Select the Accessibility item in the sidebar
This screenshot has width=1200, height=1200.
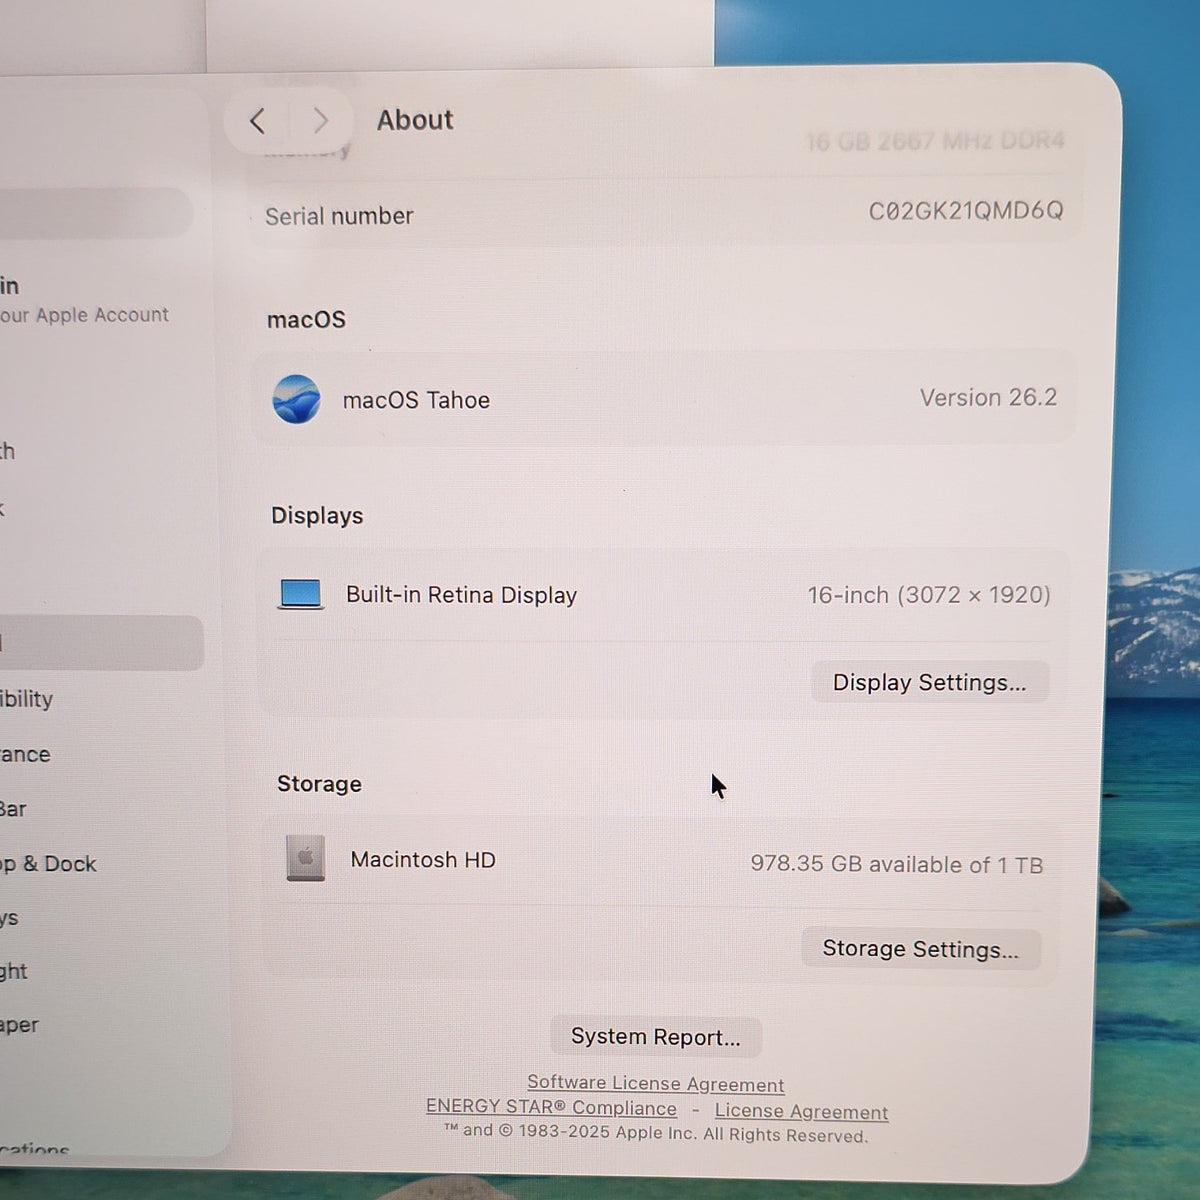click(x=27, y=699)
